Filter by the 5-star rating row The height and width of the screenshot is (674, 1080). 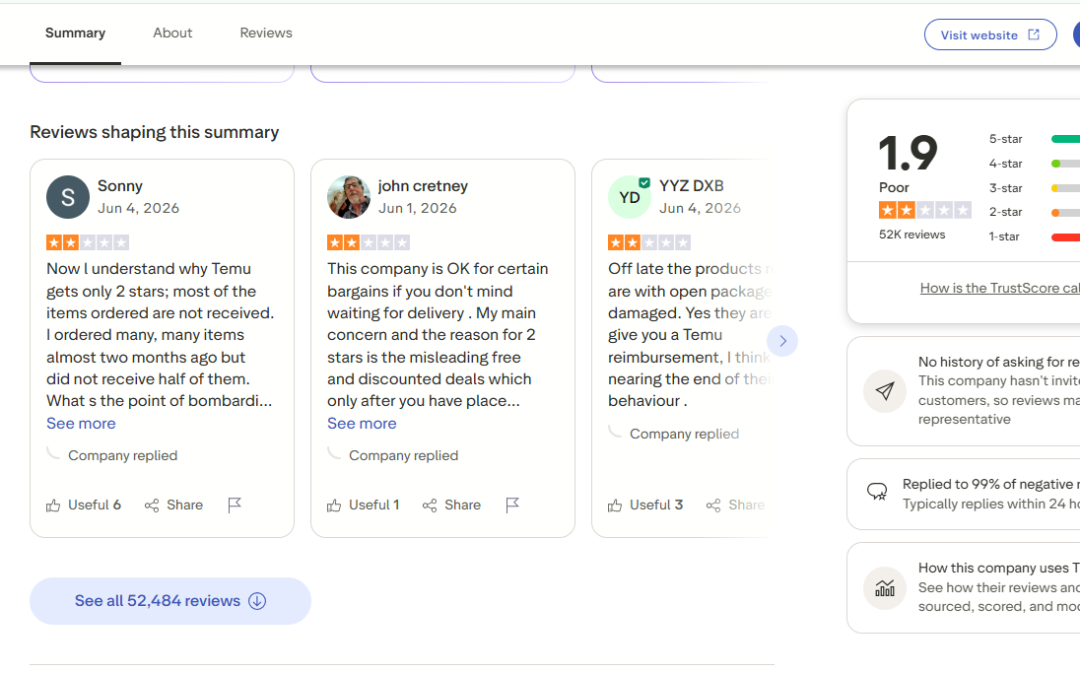(1034, 139)
